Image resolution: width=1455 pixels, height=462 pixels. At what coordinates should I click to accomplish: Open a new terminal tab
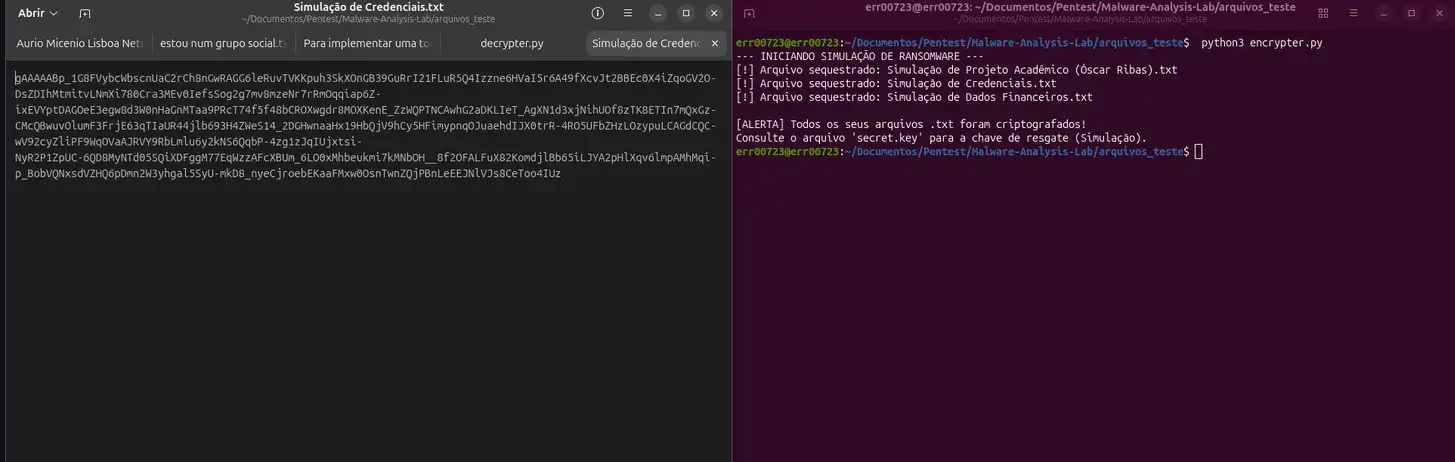tap(749, 13)
